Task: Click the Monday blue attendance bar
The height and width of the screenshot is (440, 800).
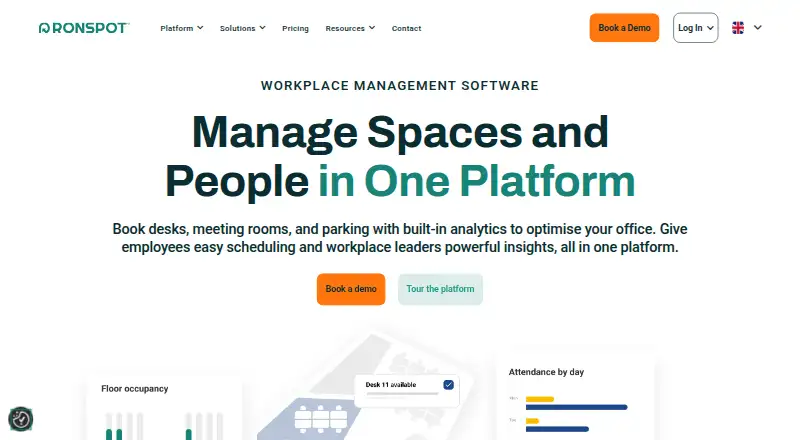Action: tap(577, 407)
